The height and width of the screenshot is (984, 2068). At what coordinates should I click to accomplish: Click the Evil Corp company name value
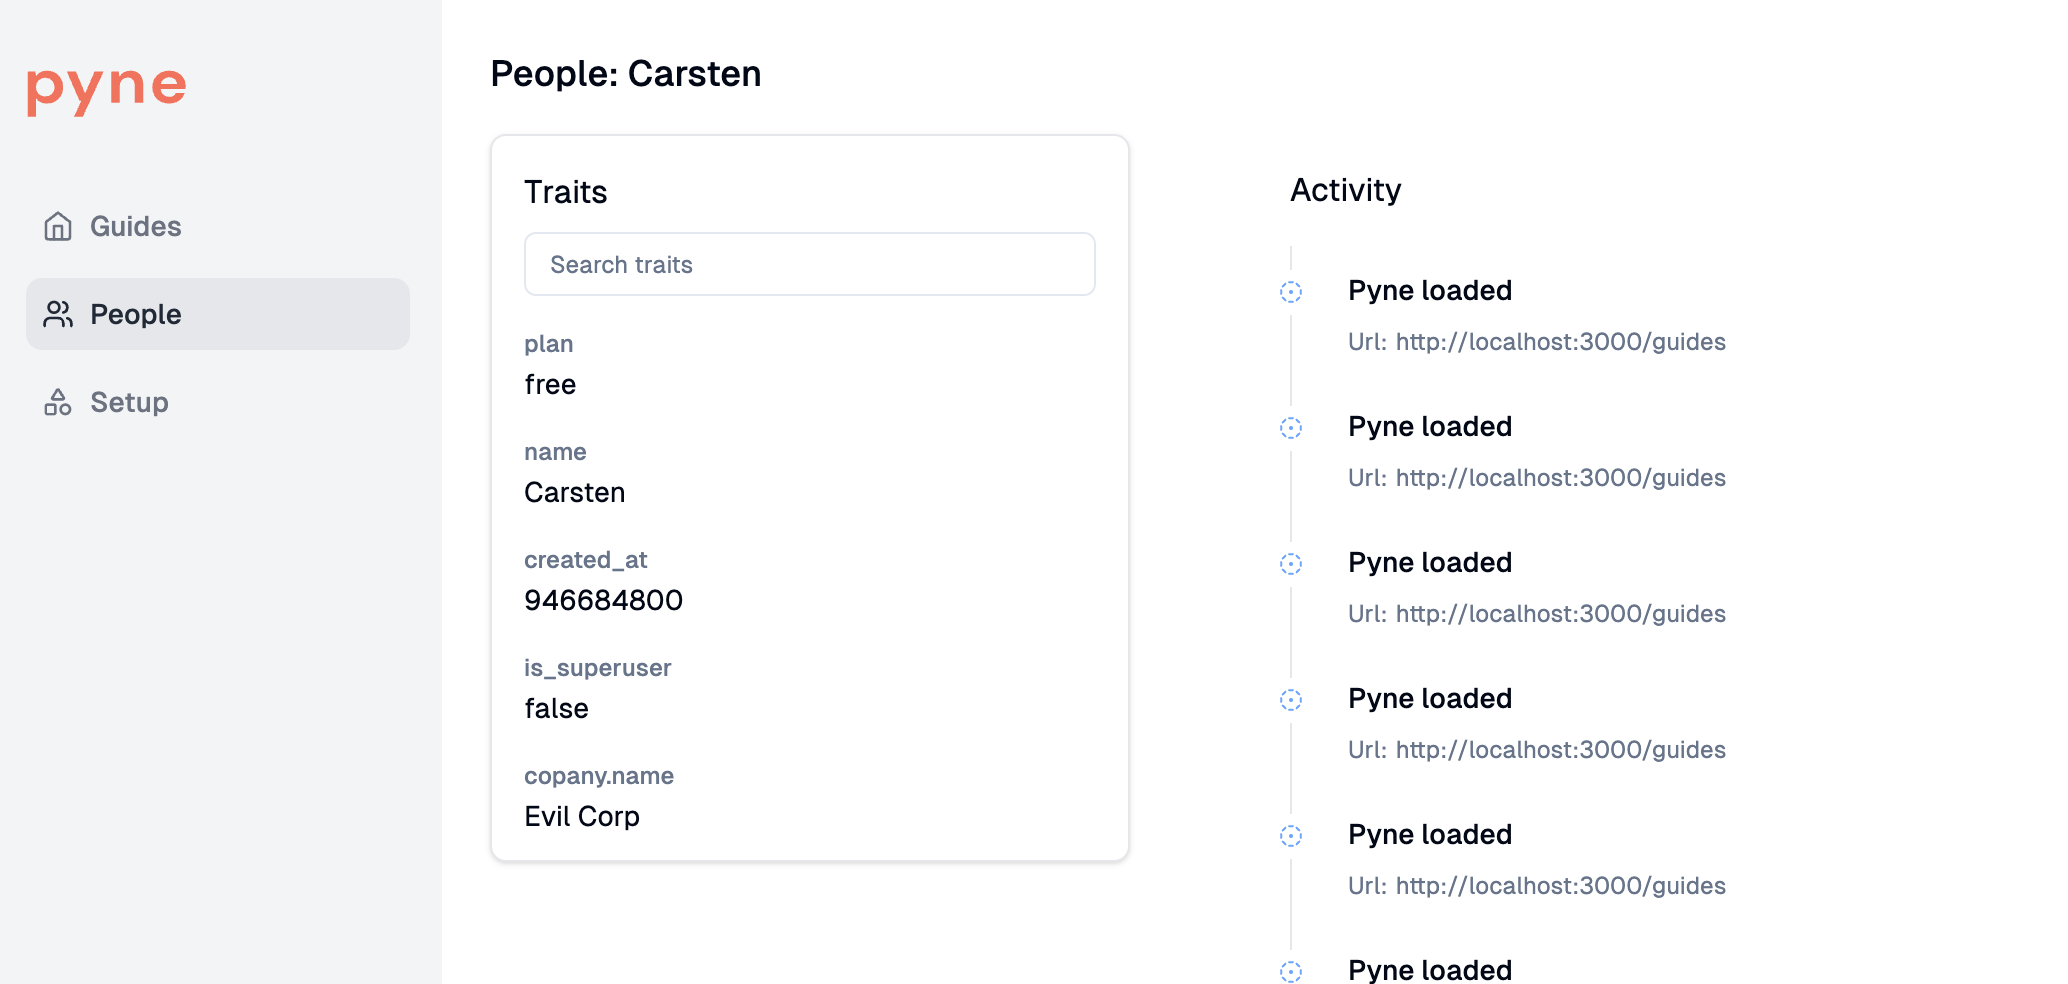pos(582,817)
